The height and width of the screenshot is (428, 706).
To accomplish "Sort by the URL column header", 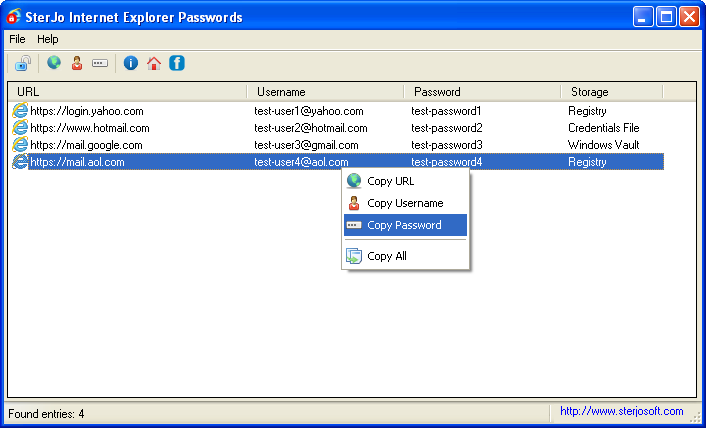I will pos(127,92).
